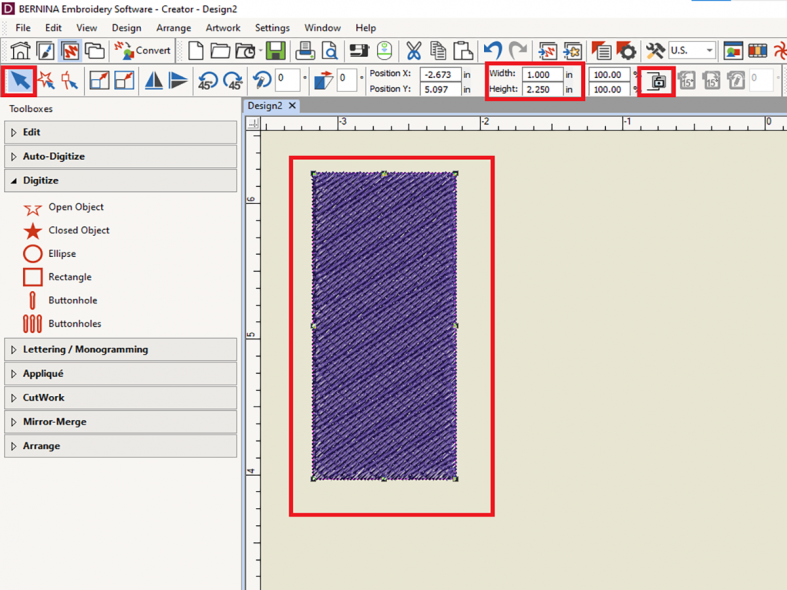Choose the Closed Object digitize tool
787x590 pixels.
(x=78, y=230)
